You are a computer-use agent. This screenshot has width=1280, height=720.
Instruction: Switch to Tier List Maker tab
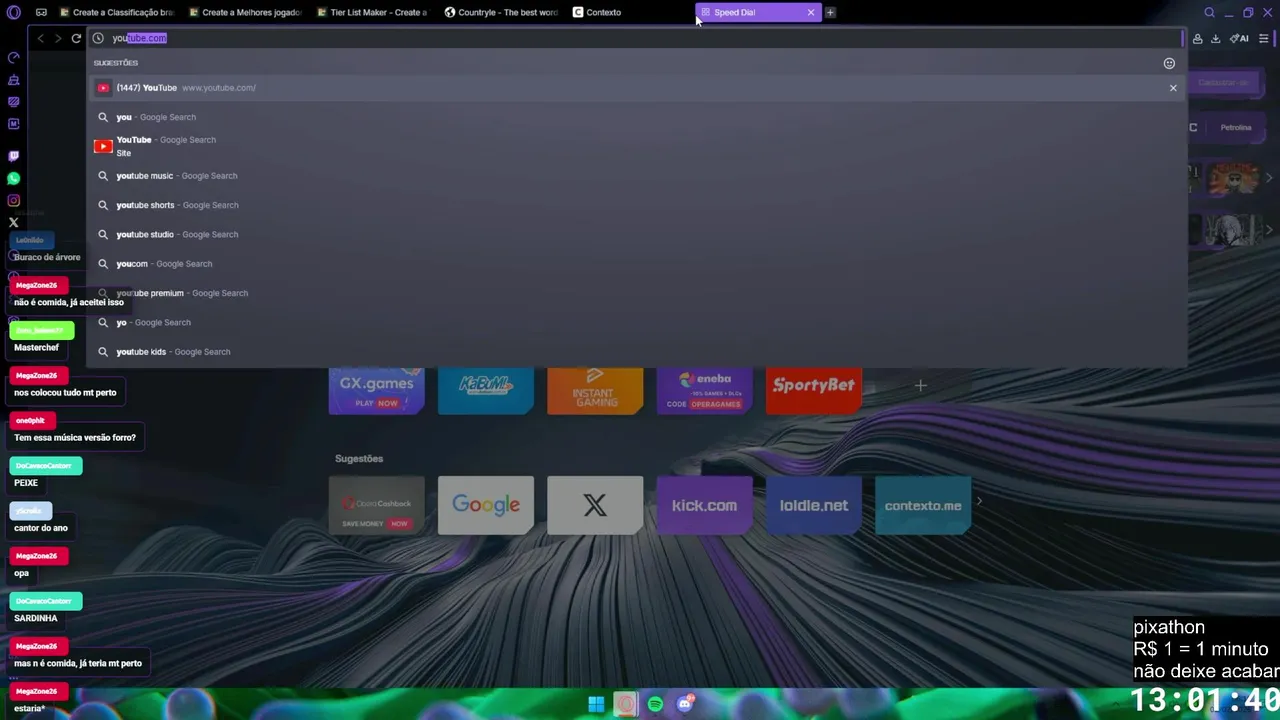372,12
